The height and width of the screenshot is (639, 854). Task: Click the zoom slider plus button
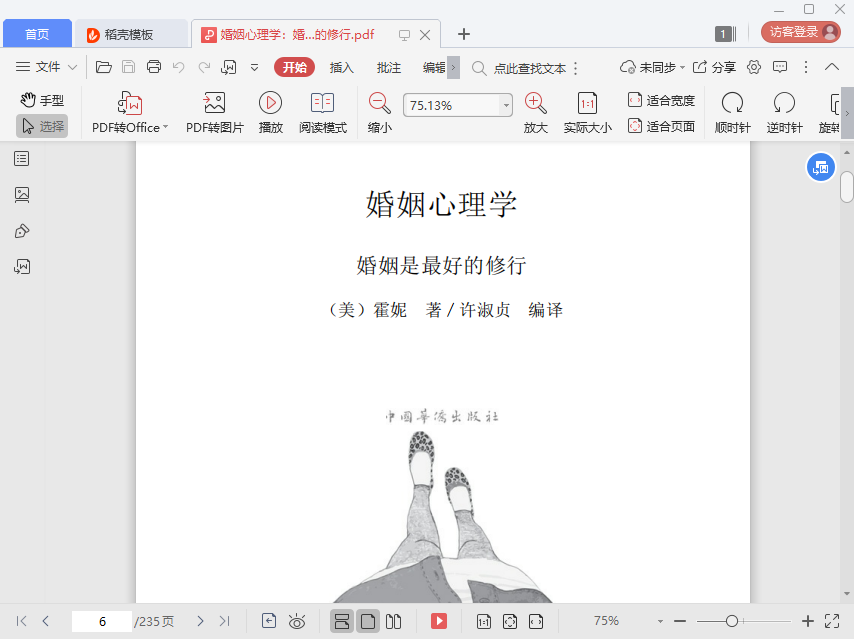click(808, 621)
